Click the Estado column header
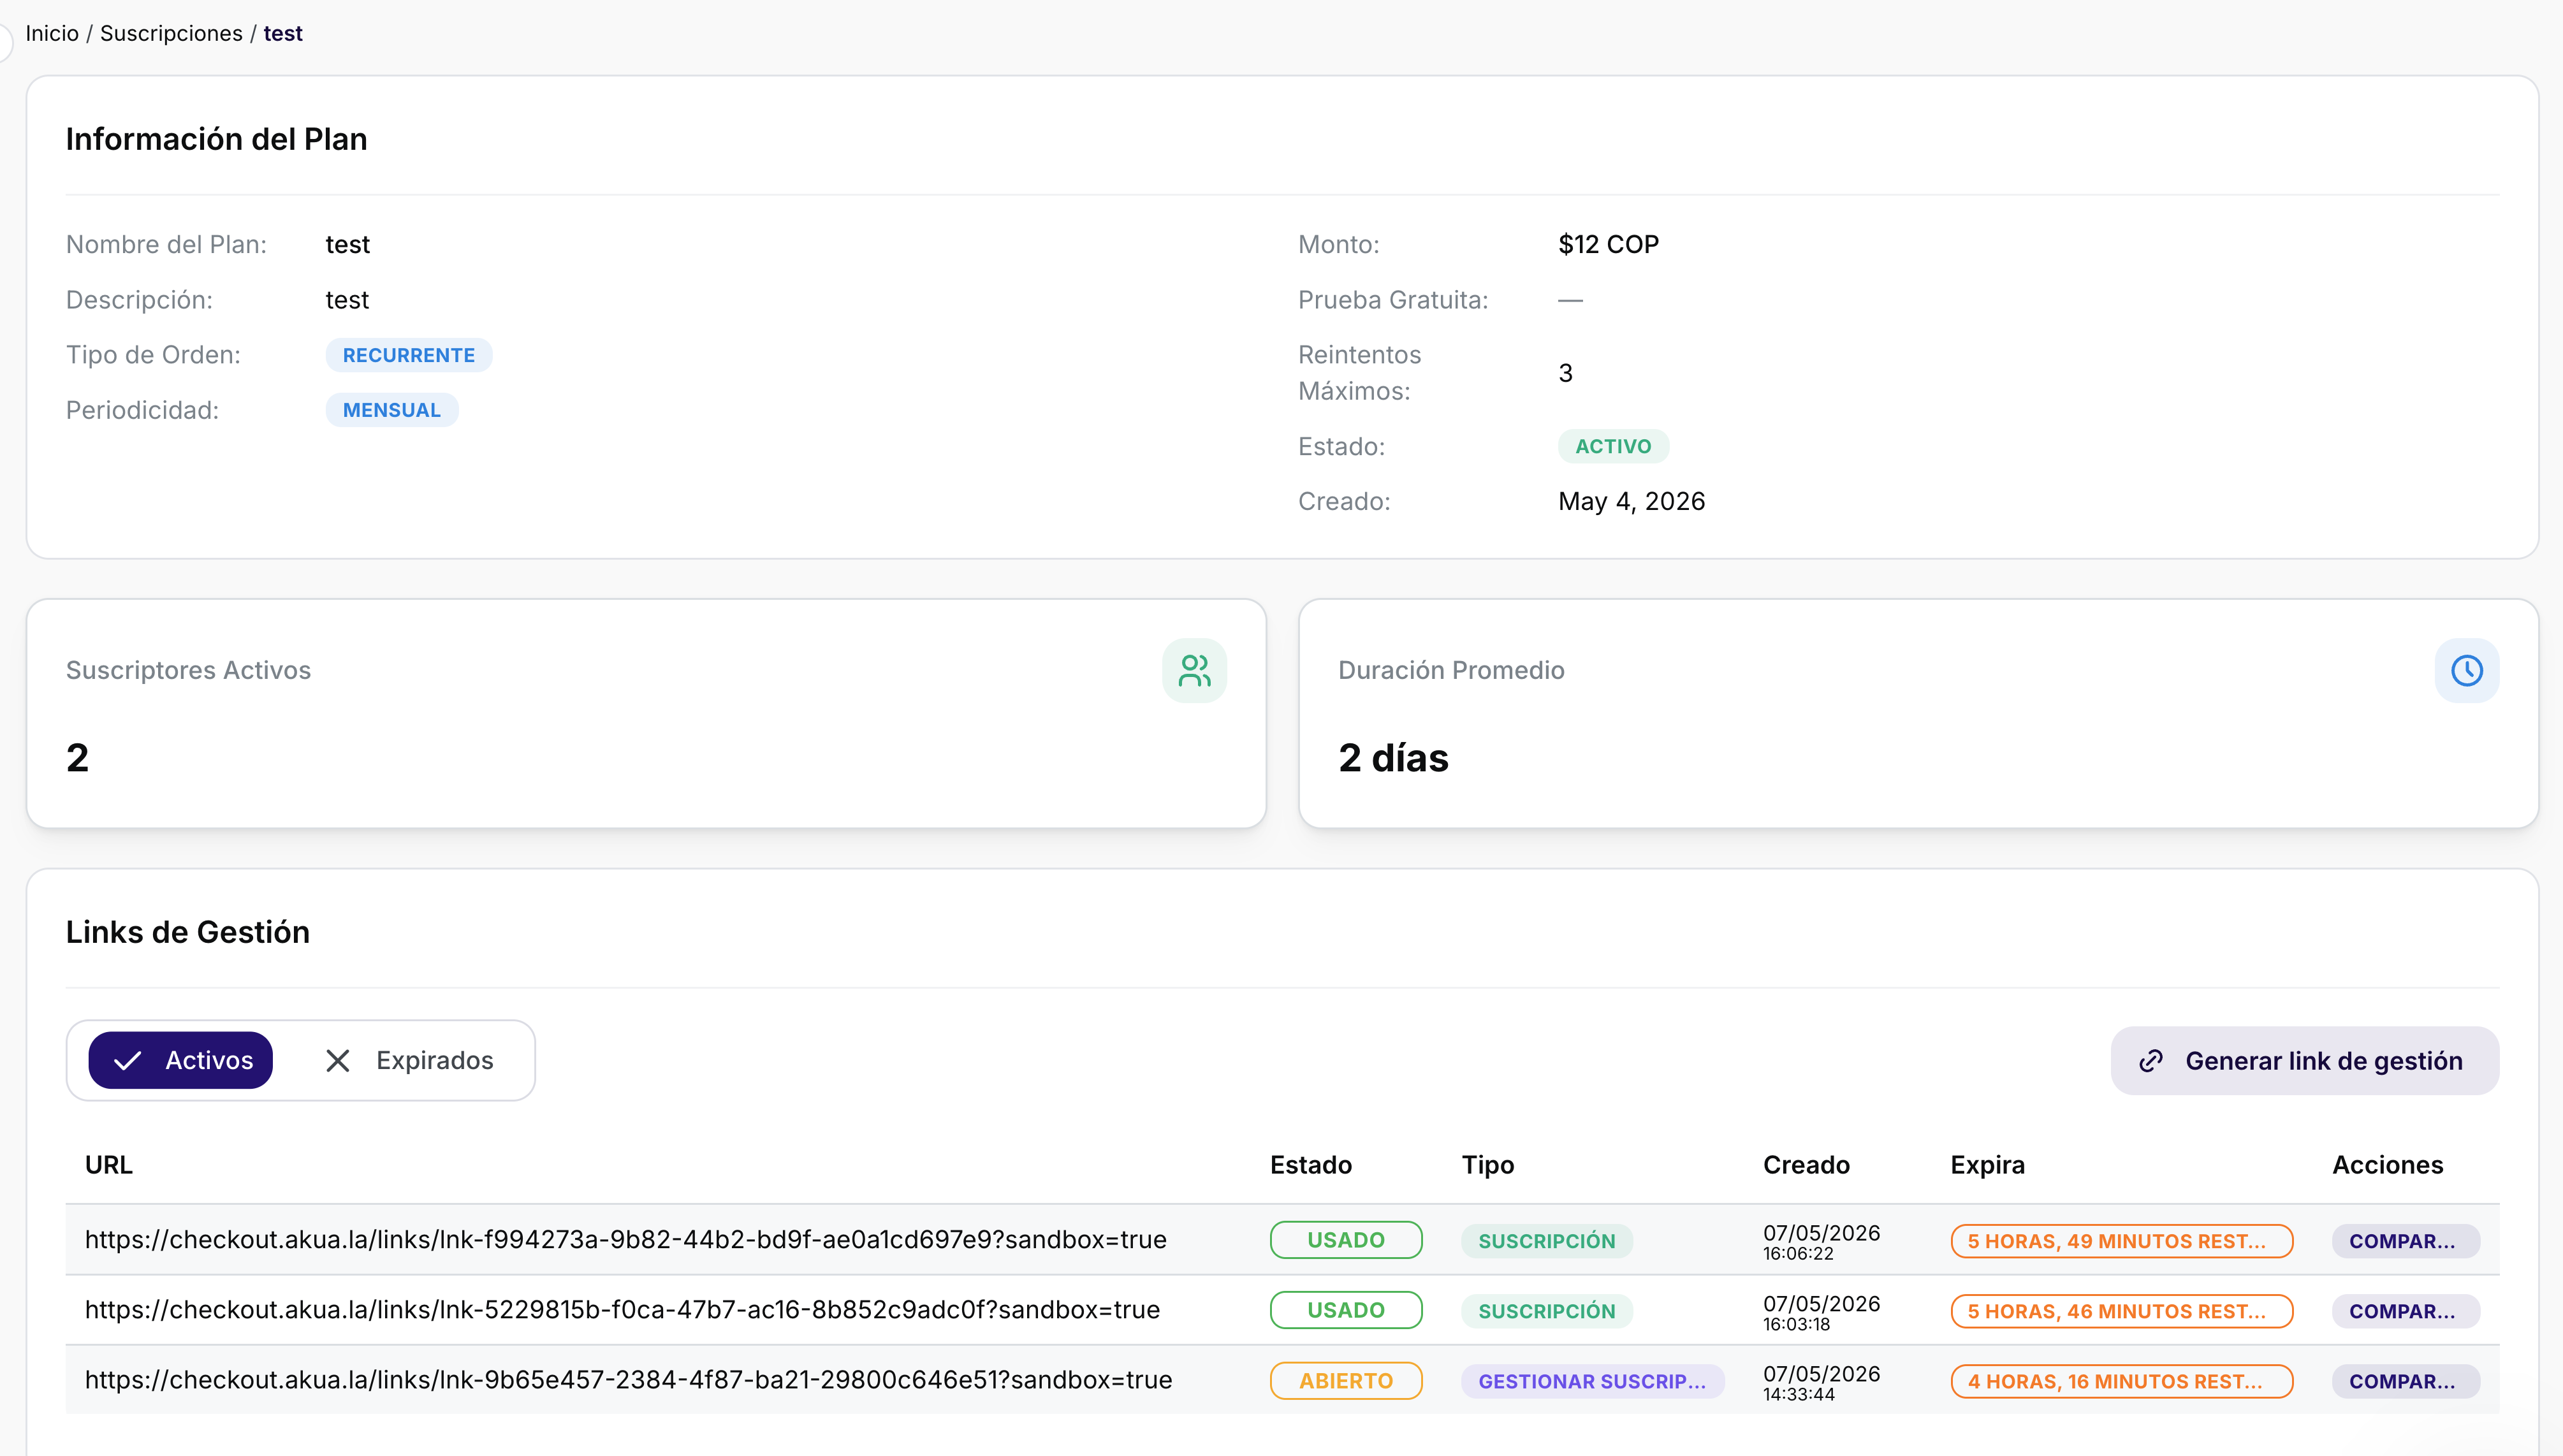 click(x=1311, y=1165)
